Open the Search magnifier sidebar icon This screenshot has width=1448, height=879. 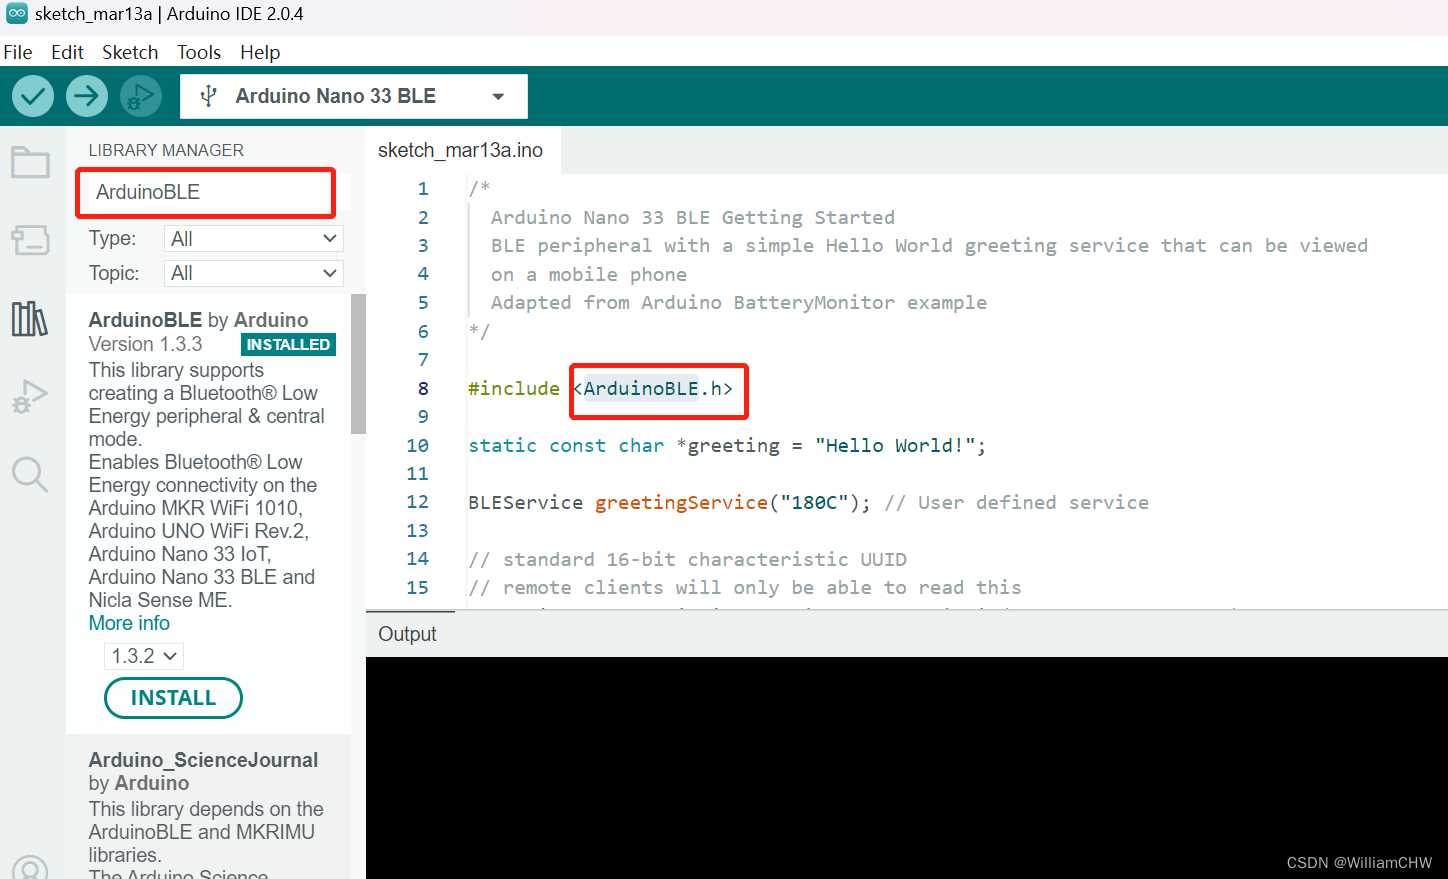[30, 475]
